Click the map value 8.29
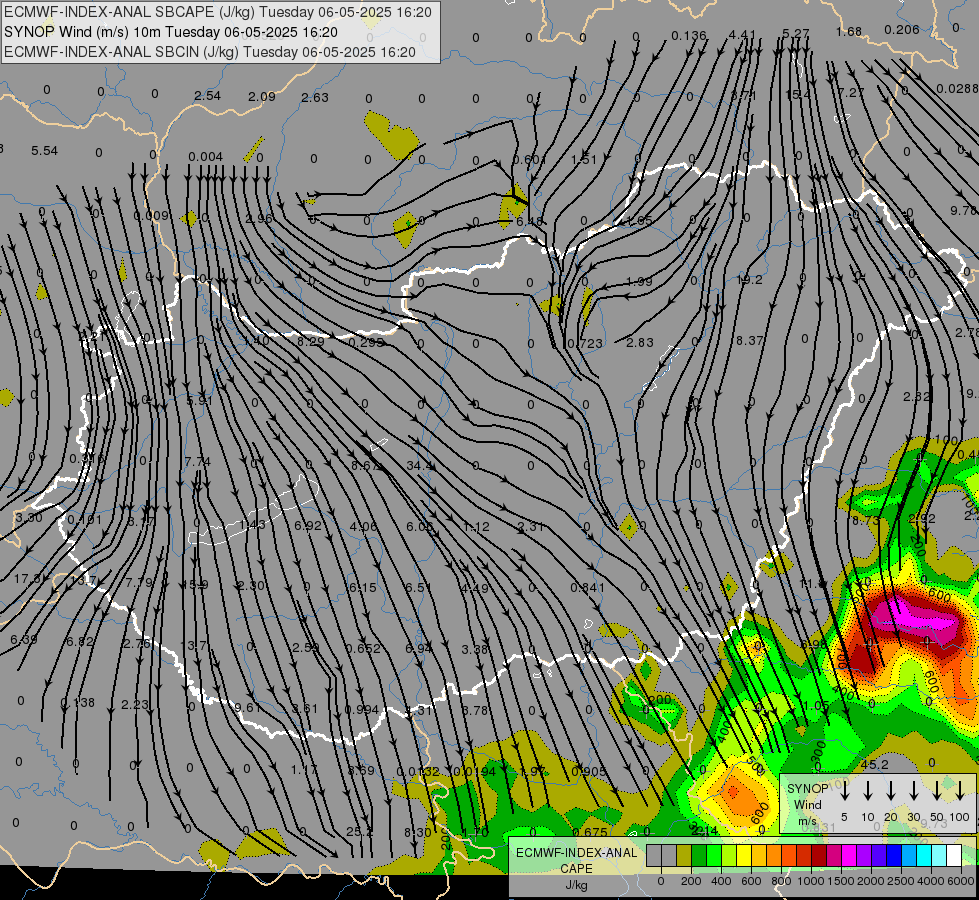The width and height of the screenshot is (979, 900). [x=310, y=342]
